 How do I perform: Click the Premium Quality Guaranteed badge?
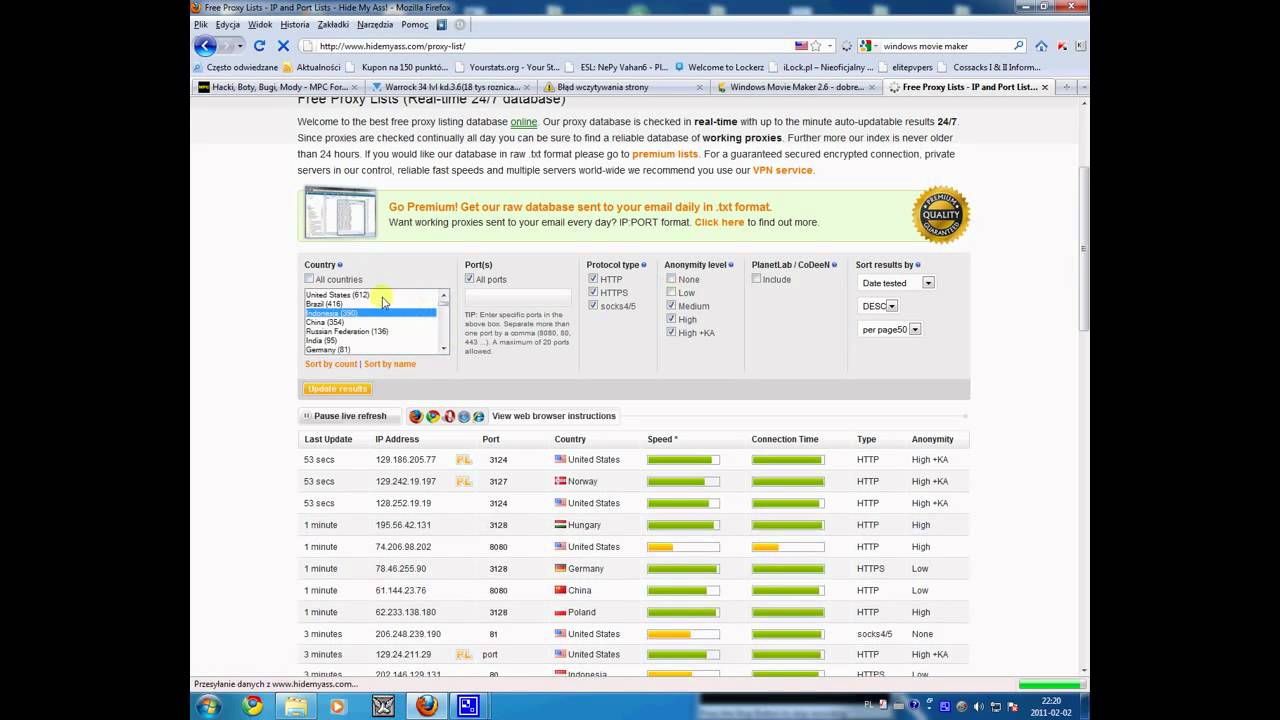[941, 214]
